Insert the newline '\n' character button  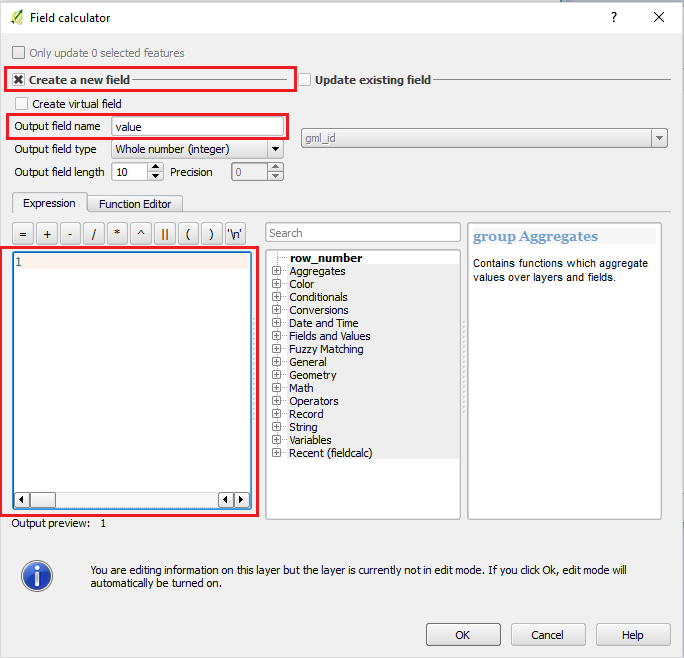235,234
